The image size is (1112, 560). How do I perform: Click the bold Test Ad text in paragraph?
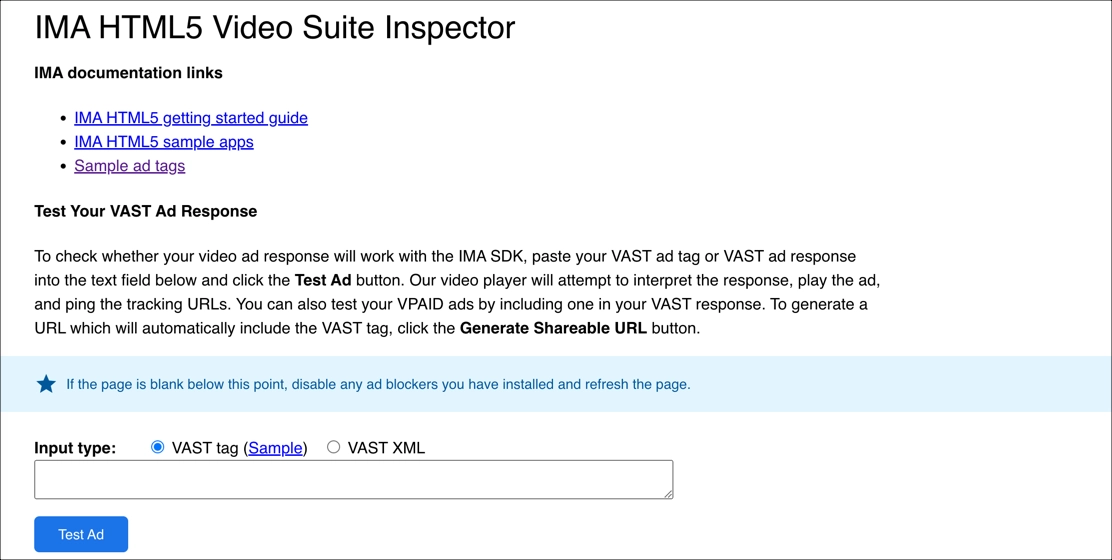coord(323,280)
